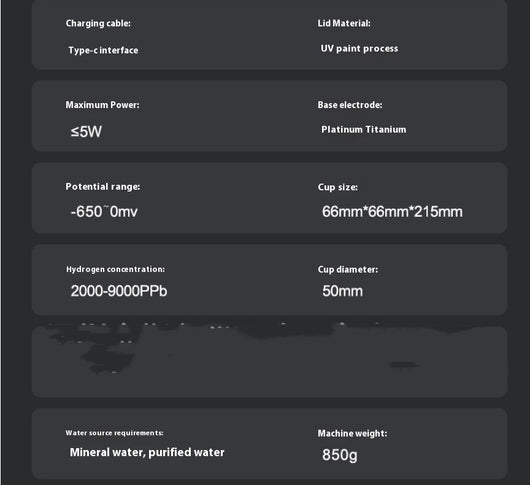Click the Charging cable label

pos(98,23)
